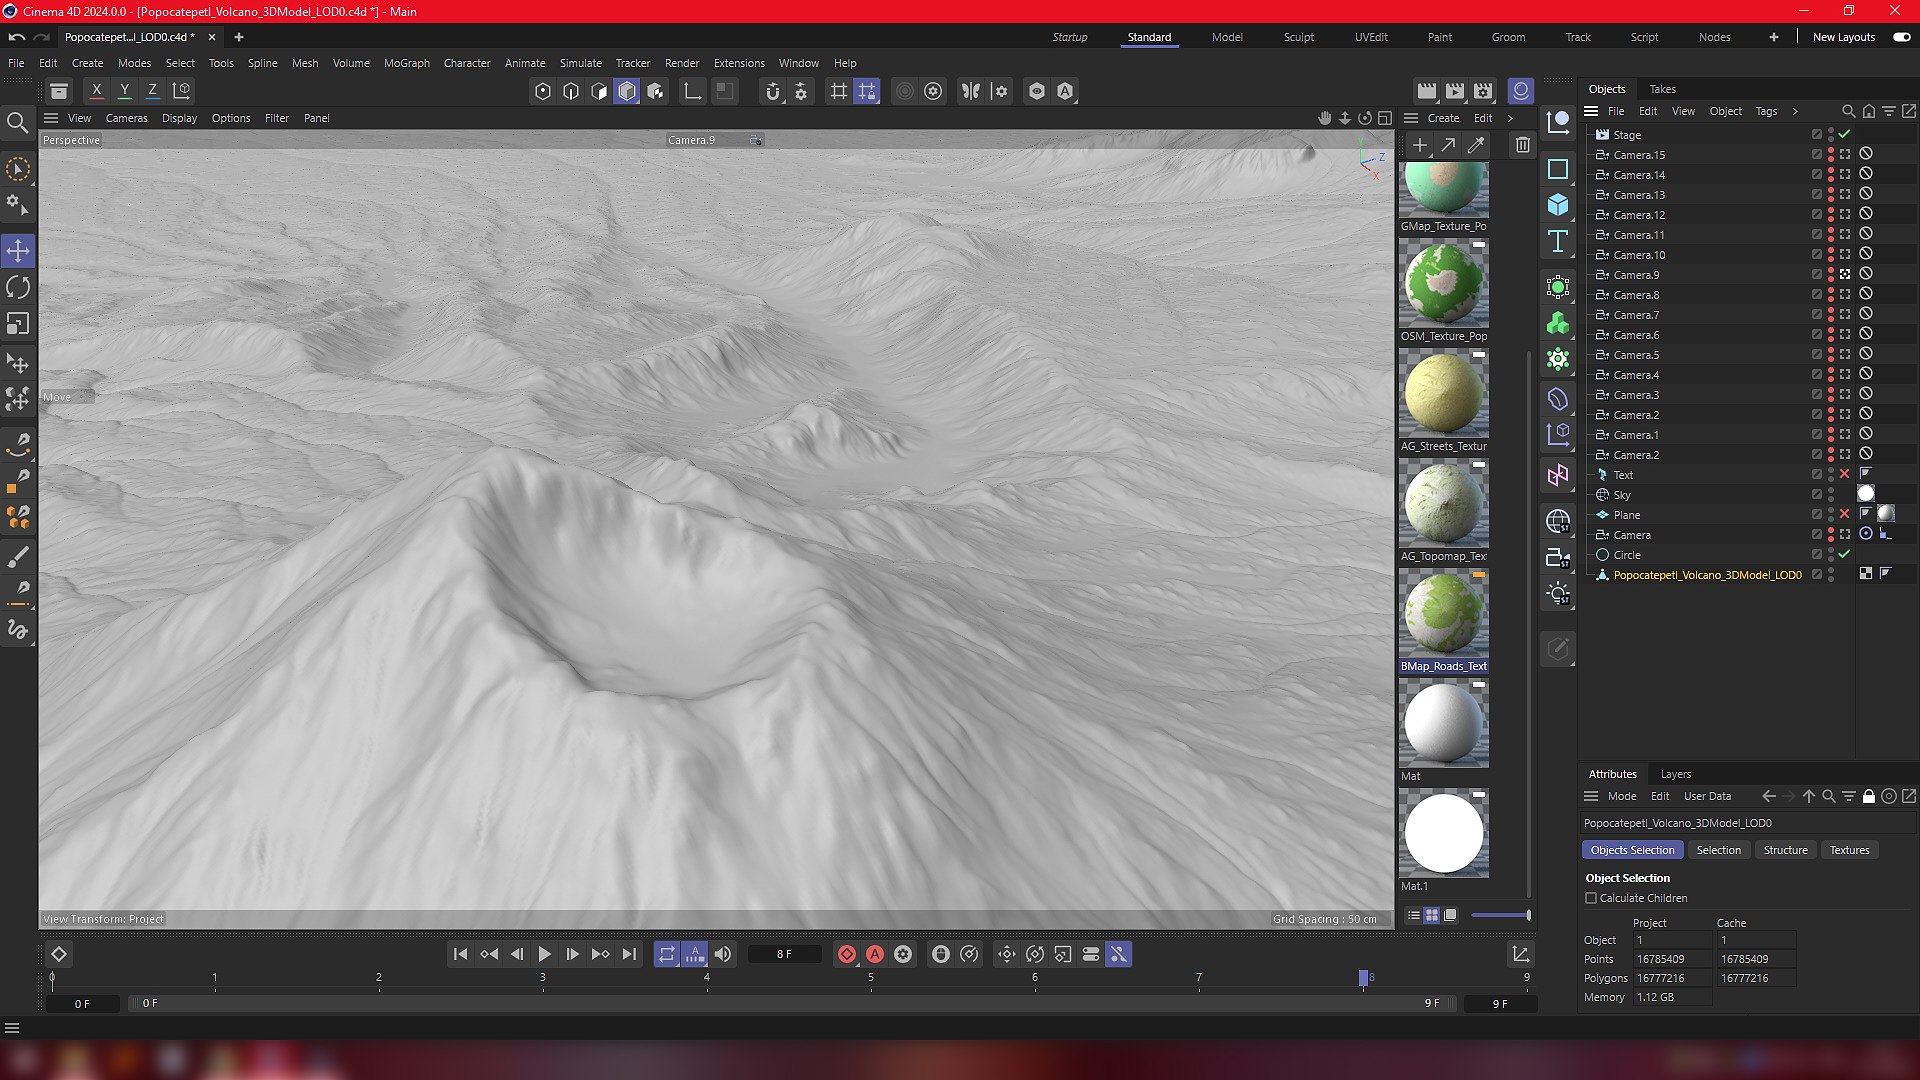Toggle Circle object enabled checkmark

(1845, 554)
